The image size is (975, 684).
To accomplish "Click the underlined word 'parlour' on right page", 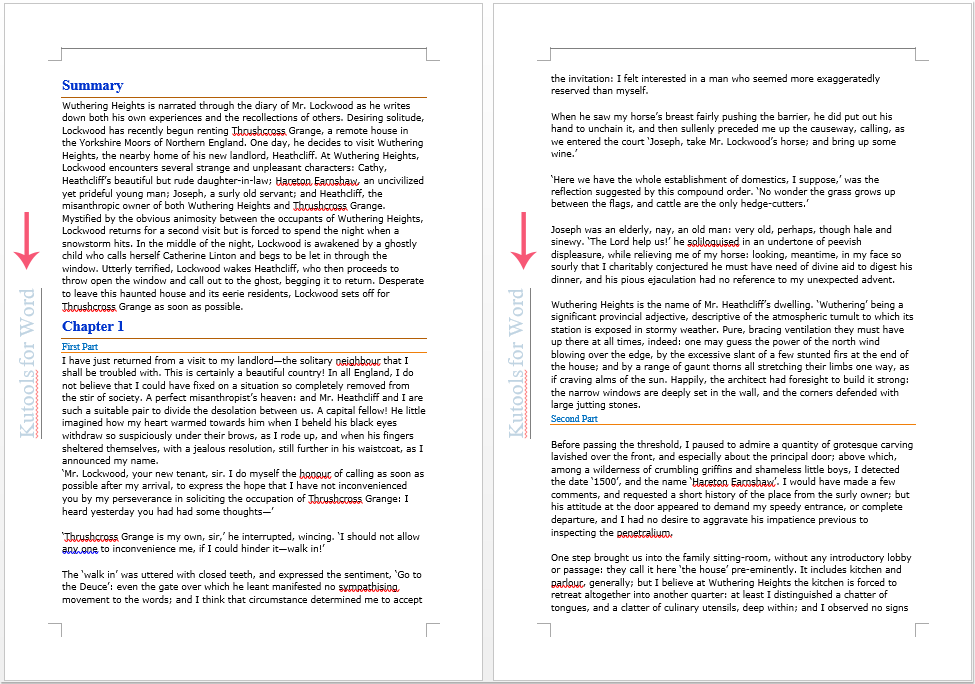I will pyautogui.click(x=567, y=583).
